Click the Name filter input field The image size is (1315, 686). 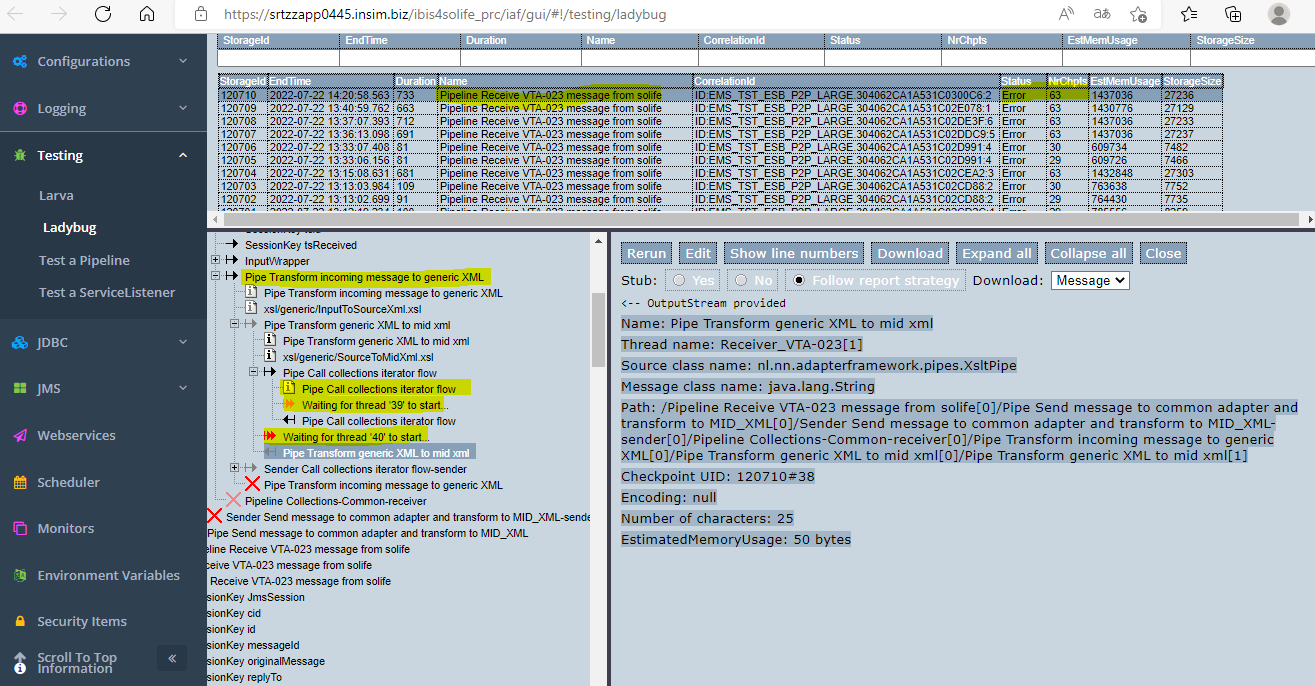click(x=641, y=58)
